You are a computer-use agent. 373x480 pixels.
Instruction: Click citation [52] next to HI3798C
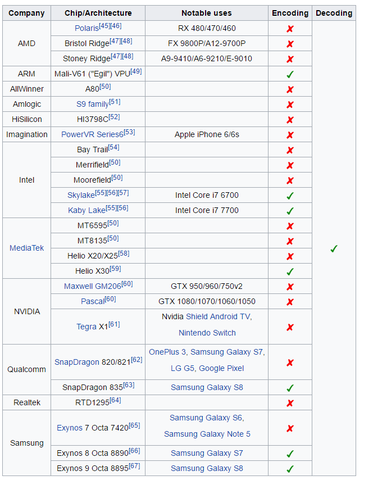(114, 117)
